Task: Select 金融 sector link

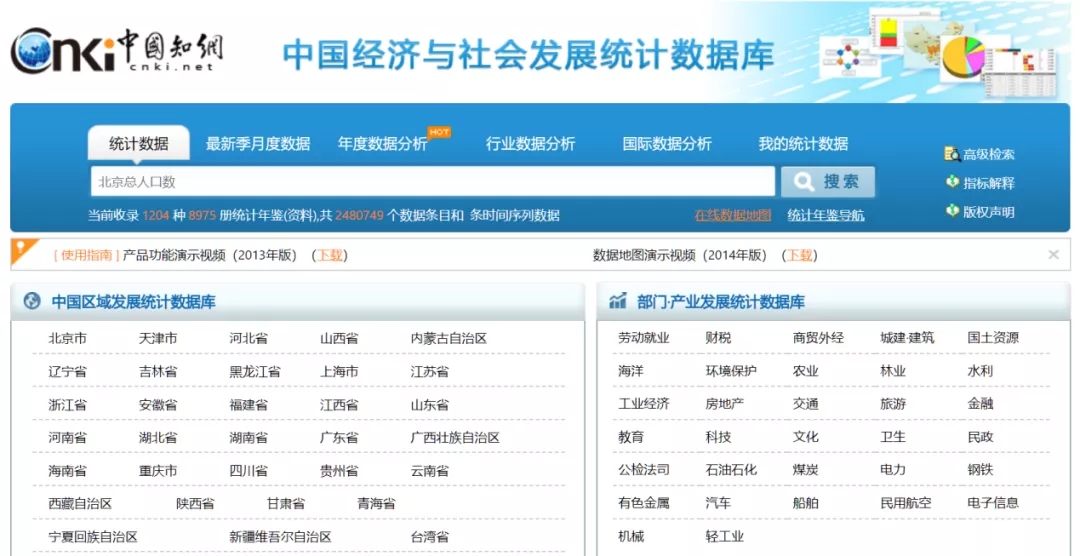Action: [980, 404]
